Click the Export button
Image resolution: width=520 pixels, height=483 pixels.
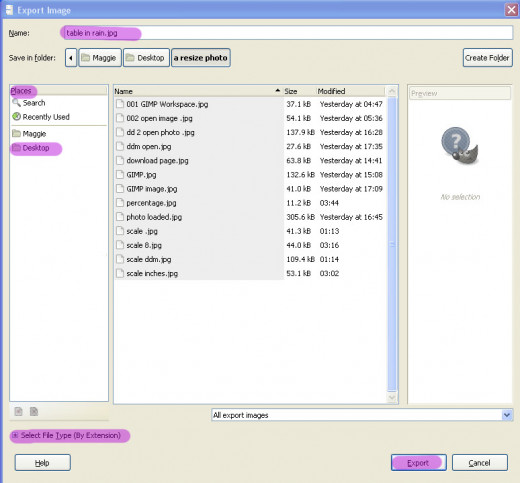(419, 462)
